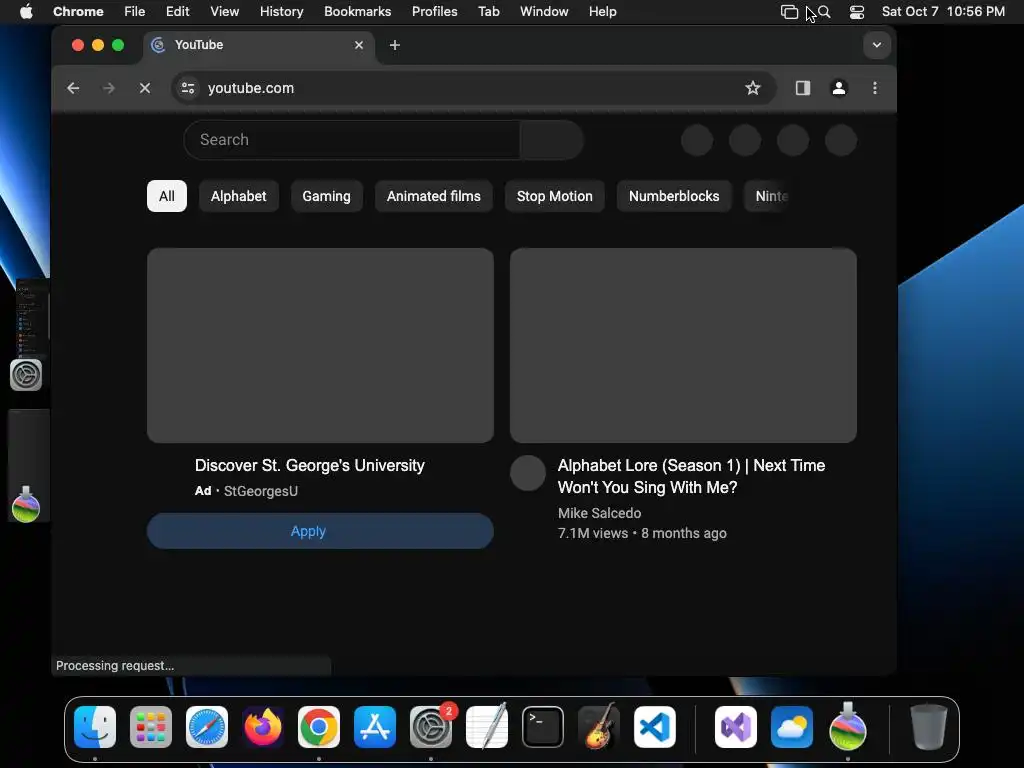Open Control Center in menu bar
This screenshot has width=1024, height=768.
(857, 12)
